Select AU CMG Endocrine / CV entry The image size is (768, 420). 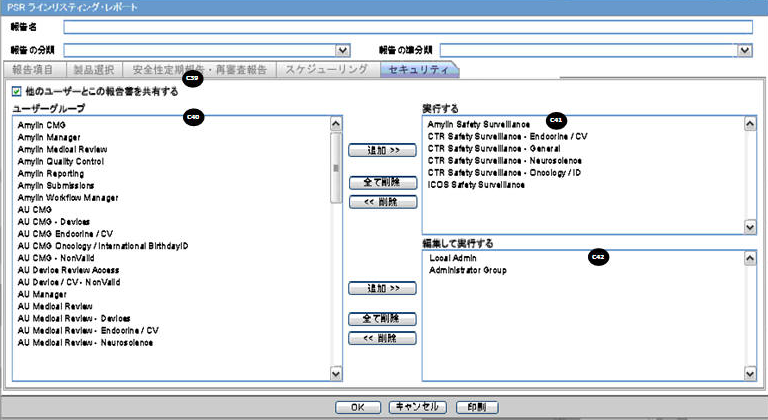click(65, 234)
